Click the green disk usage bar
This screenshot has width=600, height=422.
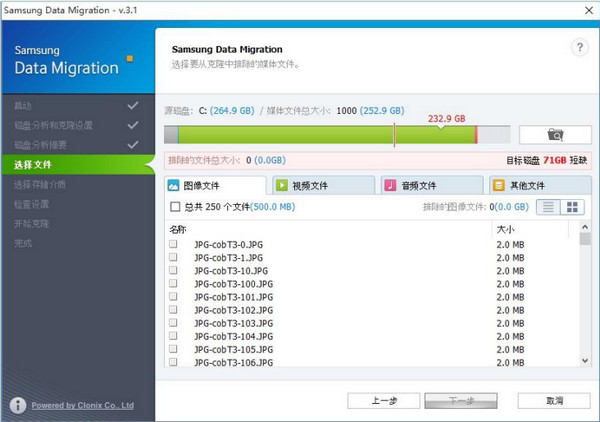click(x=327, y=135)
